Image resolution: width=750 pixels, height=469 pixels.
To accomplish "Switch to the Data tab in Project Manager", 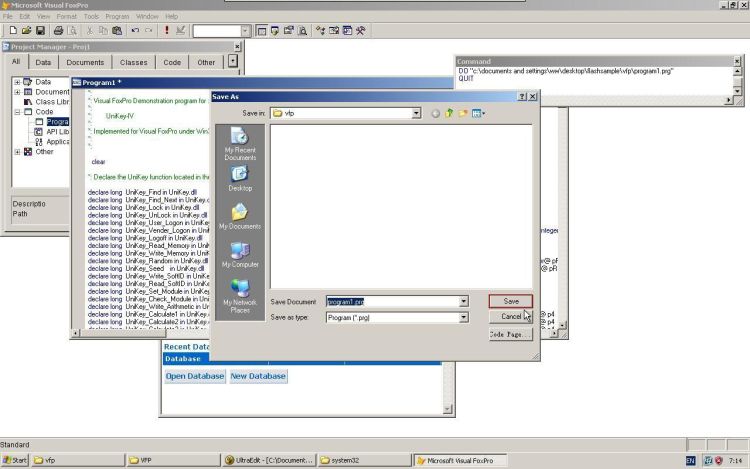I will pos(43,62).
